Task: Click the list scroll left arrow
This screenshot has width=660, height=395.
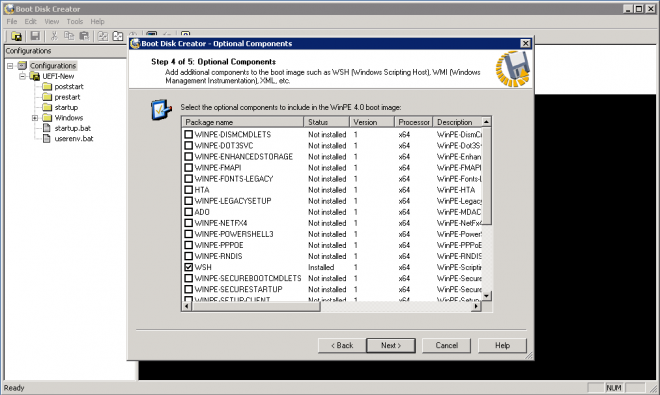Action: coord(186,307)
